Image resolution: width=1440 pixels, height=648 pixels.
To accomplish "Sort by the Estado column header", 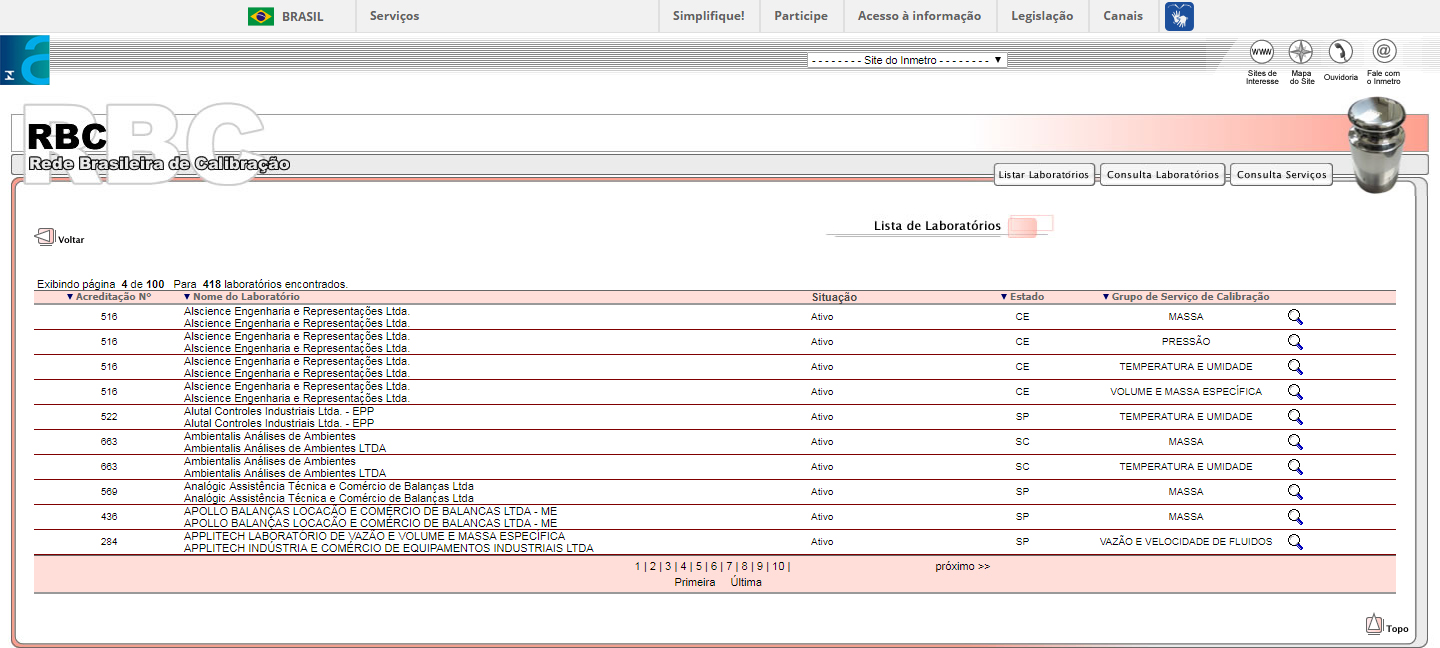I will click(1025, 297).
